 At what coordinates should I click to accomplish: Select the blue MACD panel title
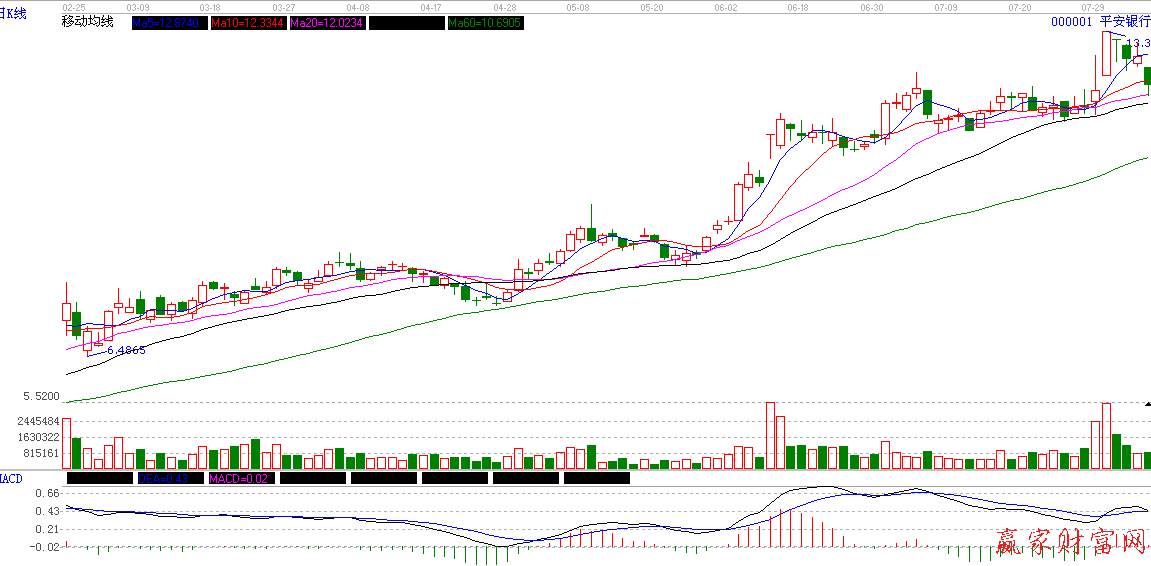(11, 479)
